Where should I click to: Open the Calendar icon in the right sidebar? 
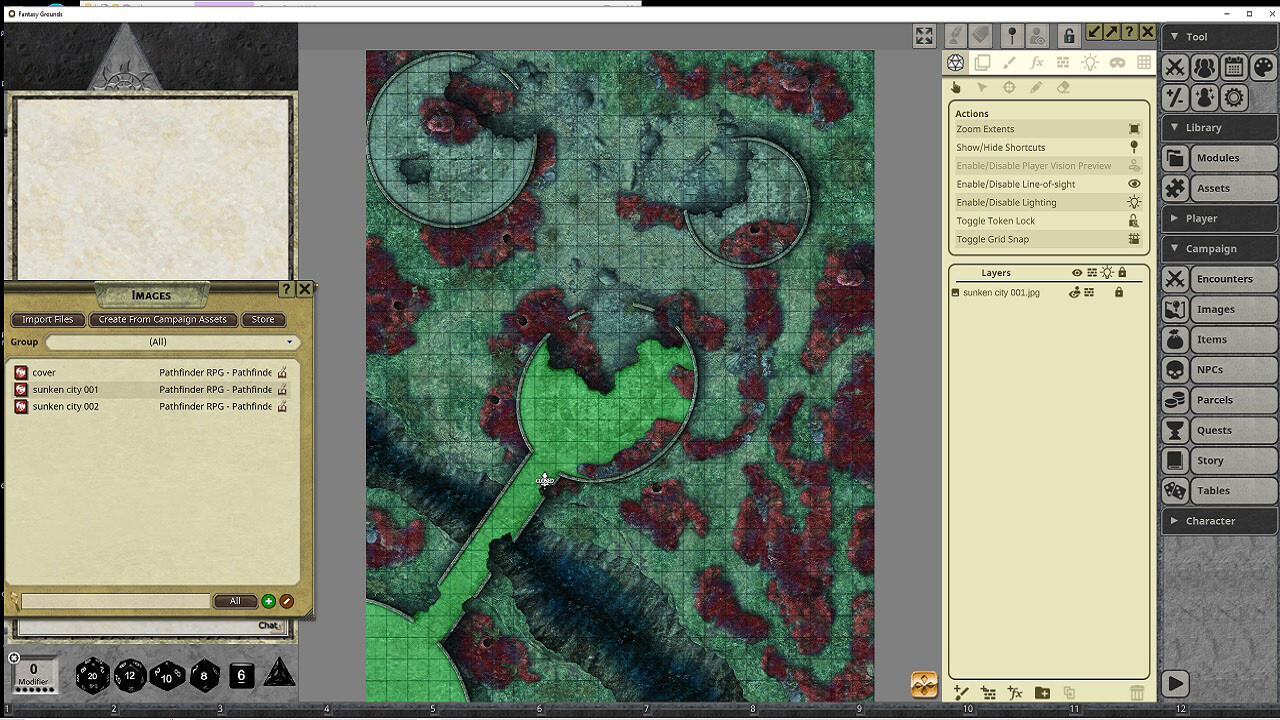click(x=1232, y=67)
